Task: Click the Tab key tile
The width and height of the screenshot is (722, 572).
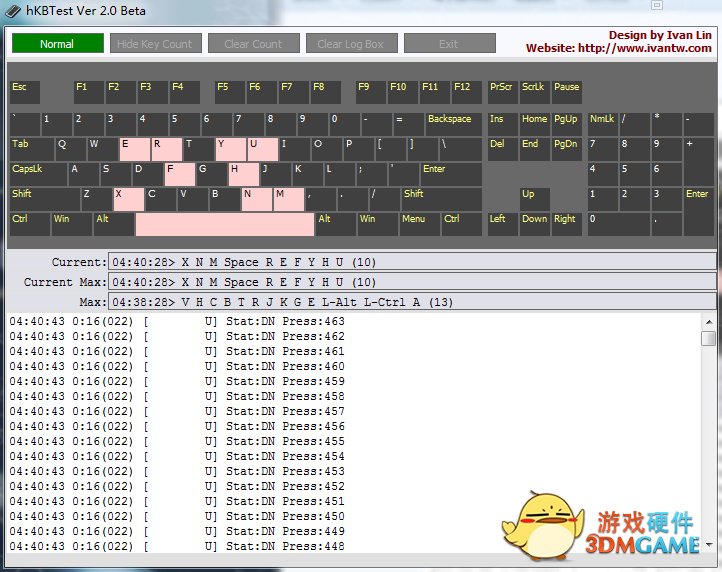Action: coord(32,149)
